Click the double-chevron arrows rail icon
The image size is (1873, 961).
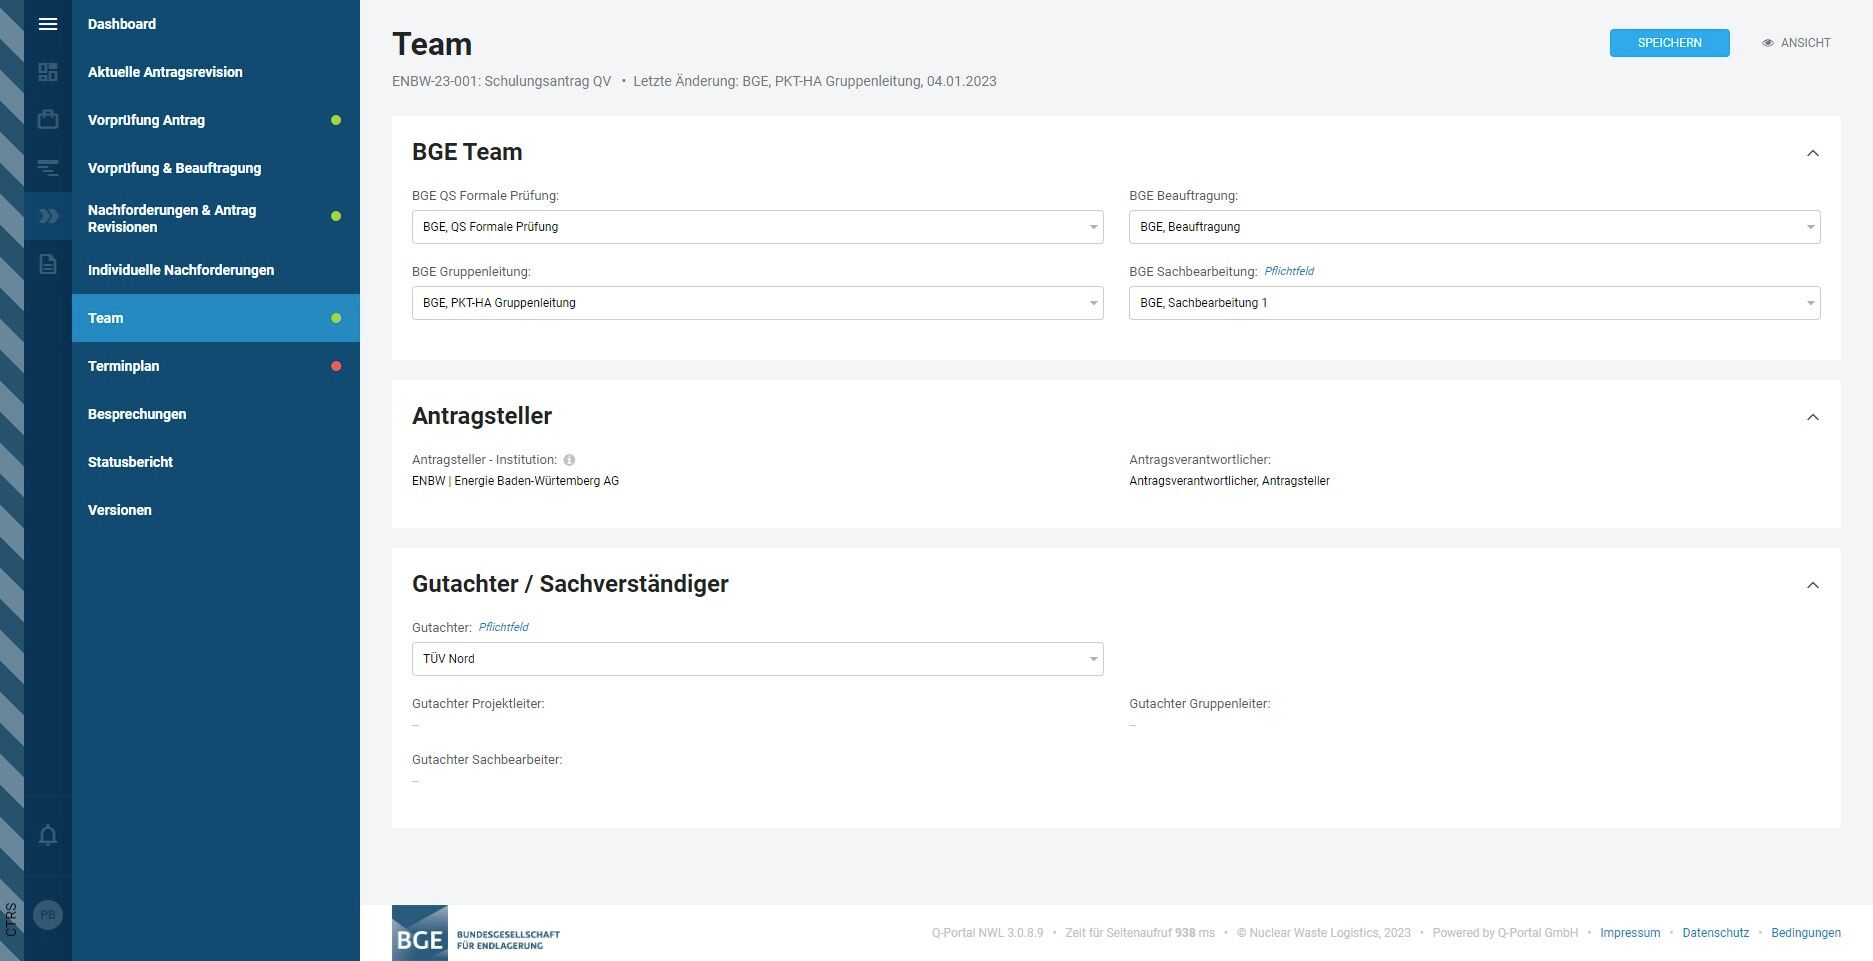pos(48,216)
